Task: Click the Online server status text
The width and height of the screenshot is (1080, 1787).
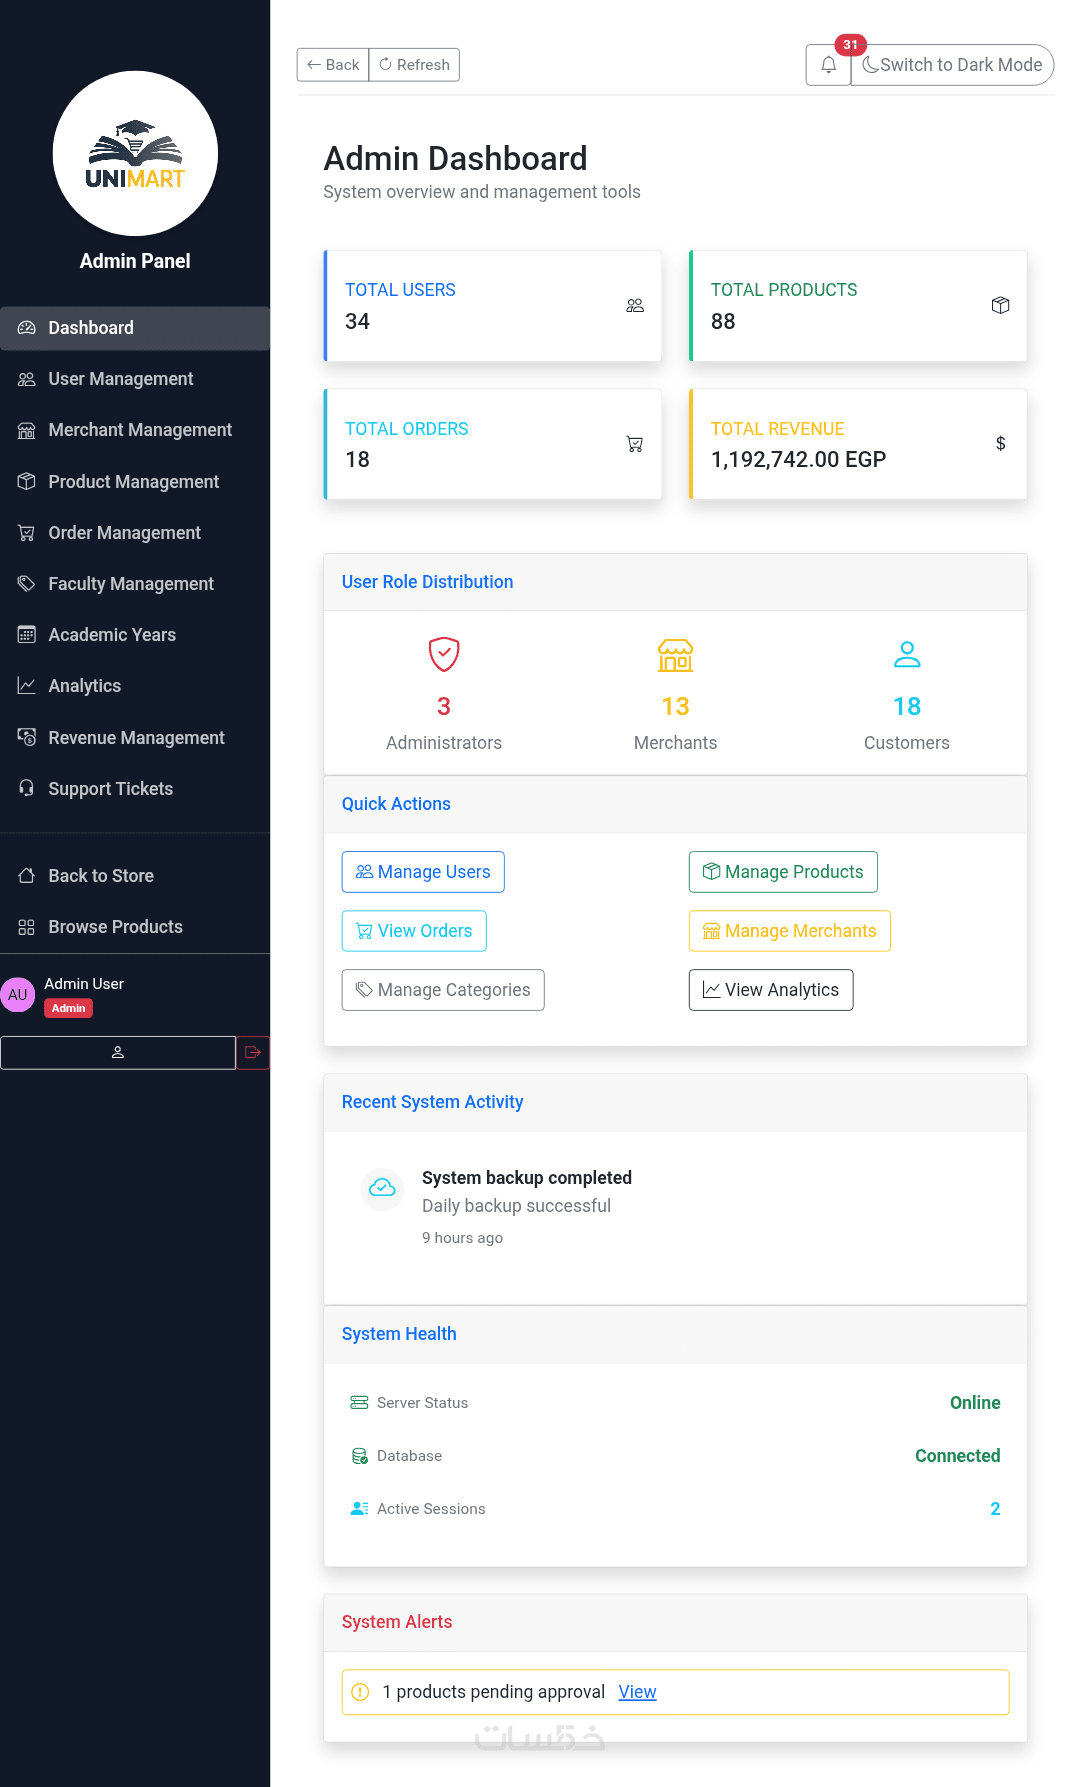Action: click(x=975, y=1403)
